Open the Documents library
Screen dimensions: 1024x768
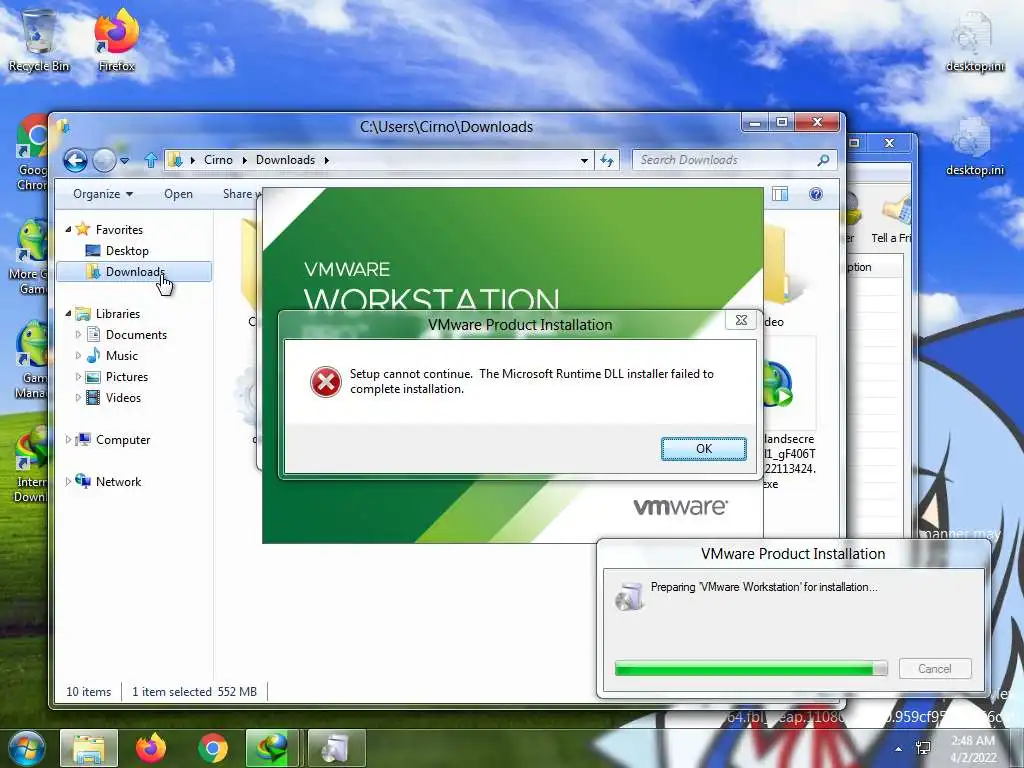pyautogui.click(x=136, y=334)
